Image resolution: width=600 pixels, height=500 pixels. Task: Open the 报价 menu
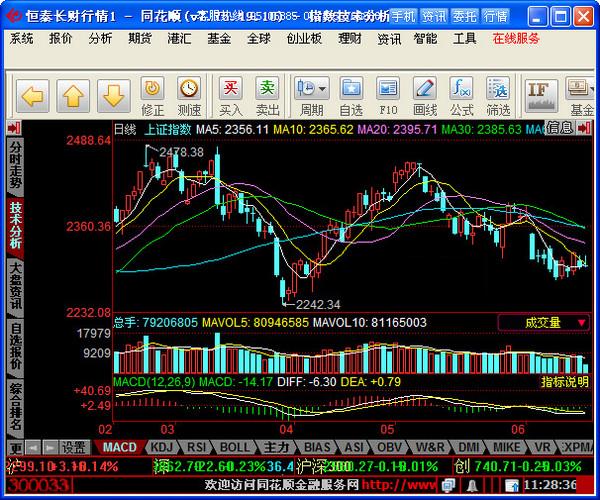click(61, 39)
